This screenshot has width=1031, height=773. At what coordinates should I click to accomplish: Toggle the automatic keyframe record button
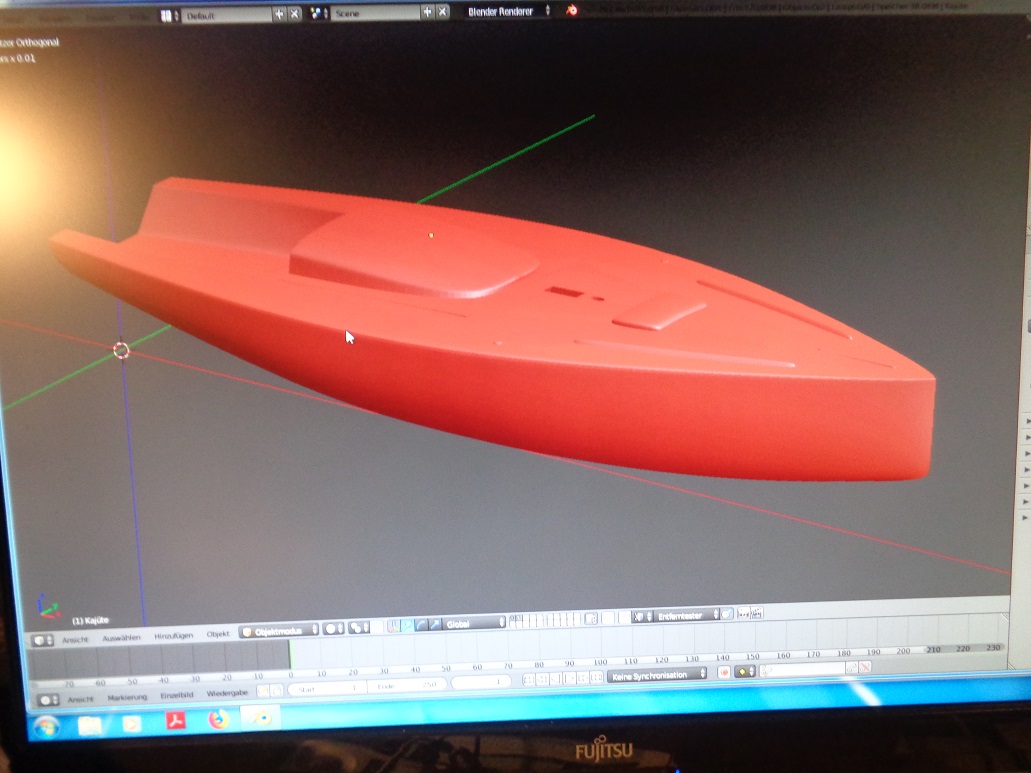723,672
